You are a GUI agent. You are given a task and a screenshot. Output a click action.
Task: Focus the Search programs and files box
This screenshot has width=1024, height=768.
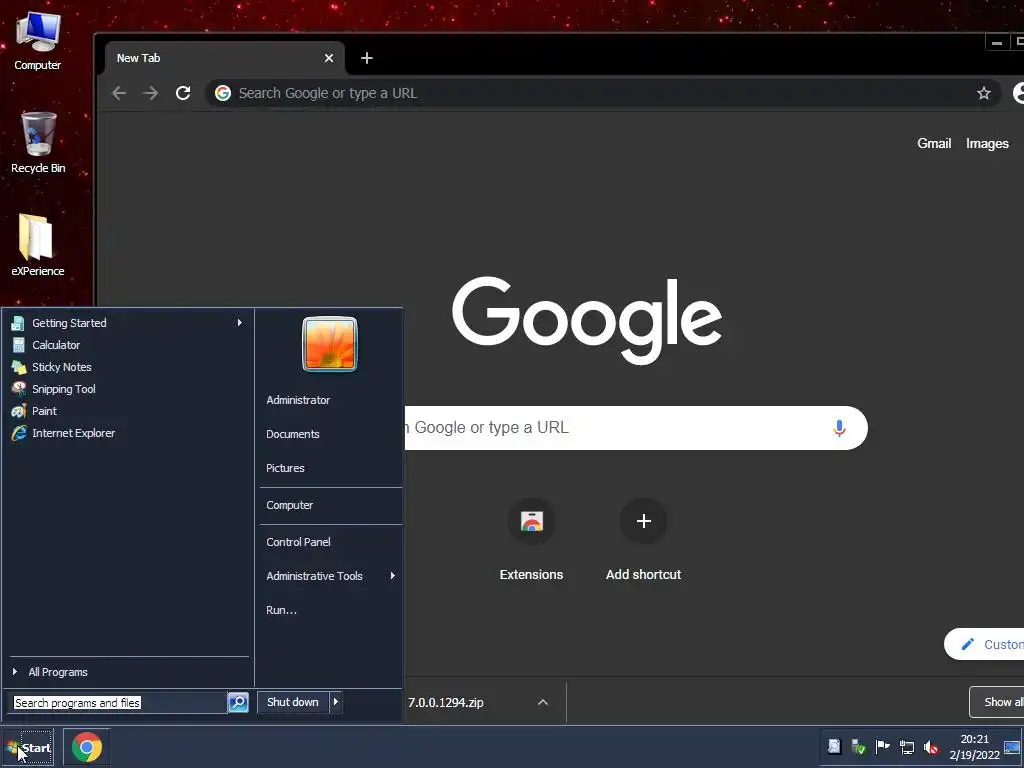click(x=119, y=703)
